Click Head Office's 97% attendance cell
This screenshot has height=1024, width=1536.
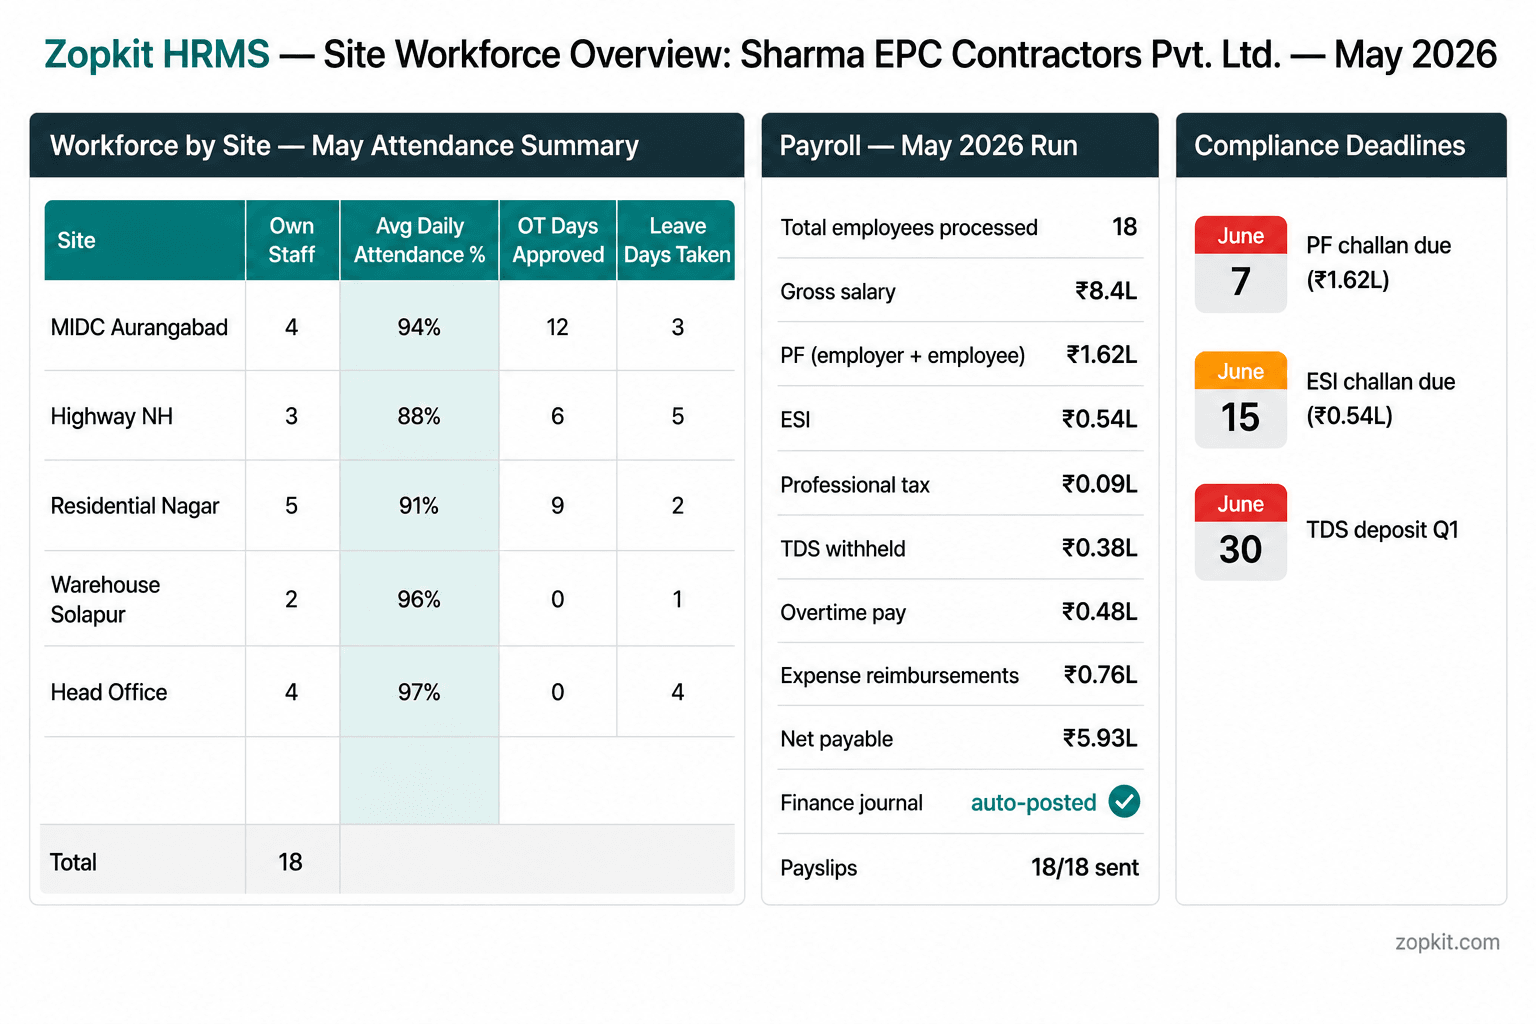pyautogui.click(x=419, y=692)
